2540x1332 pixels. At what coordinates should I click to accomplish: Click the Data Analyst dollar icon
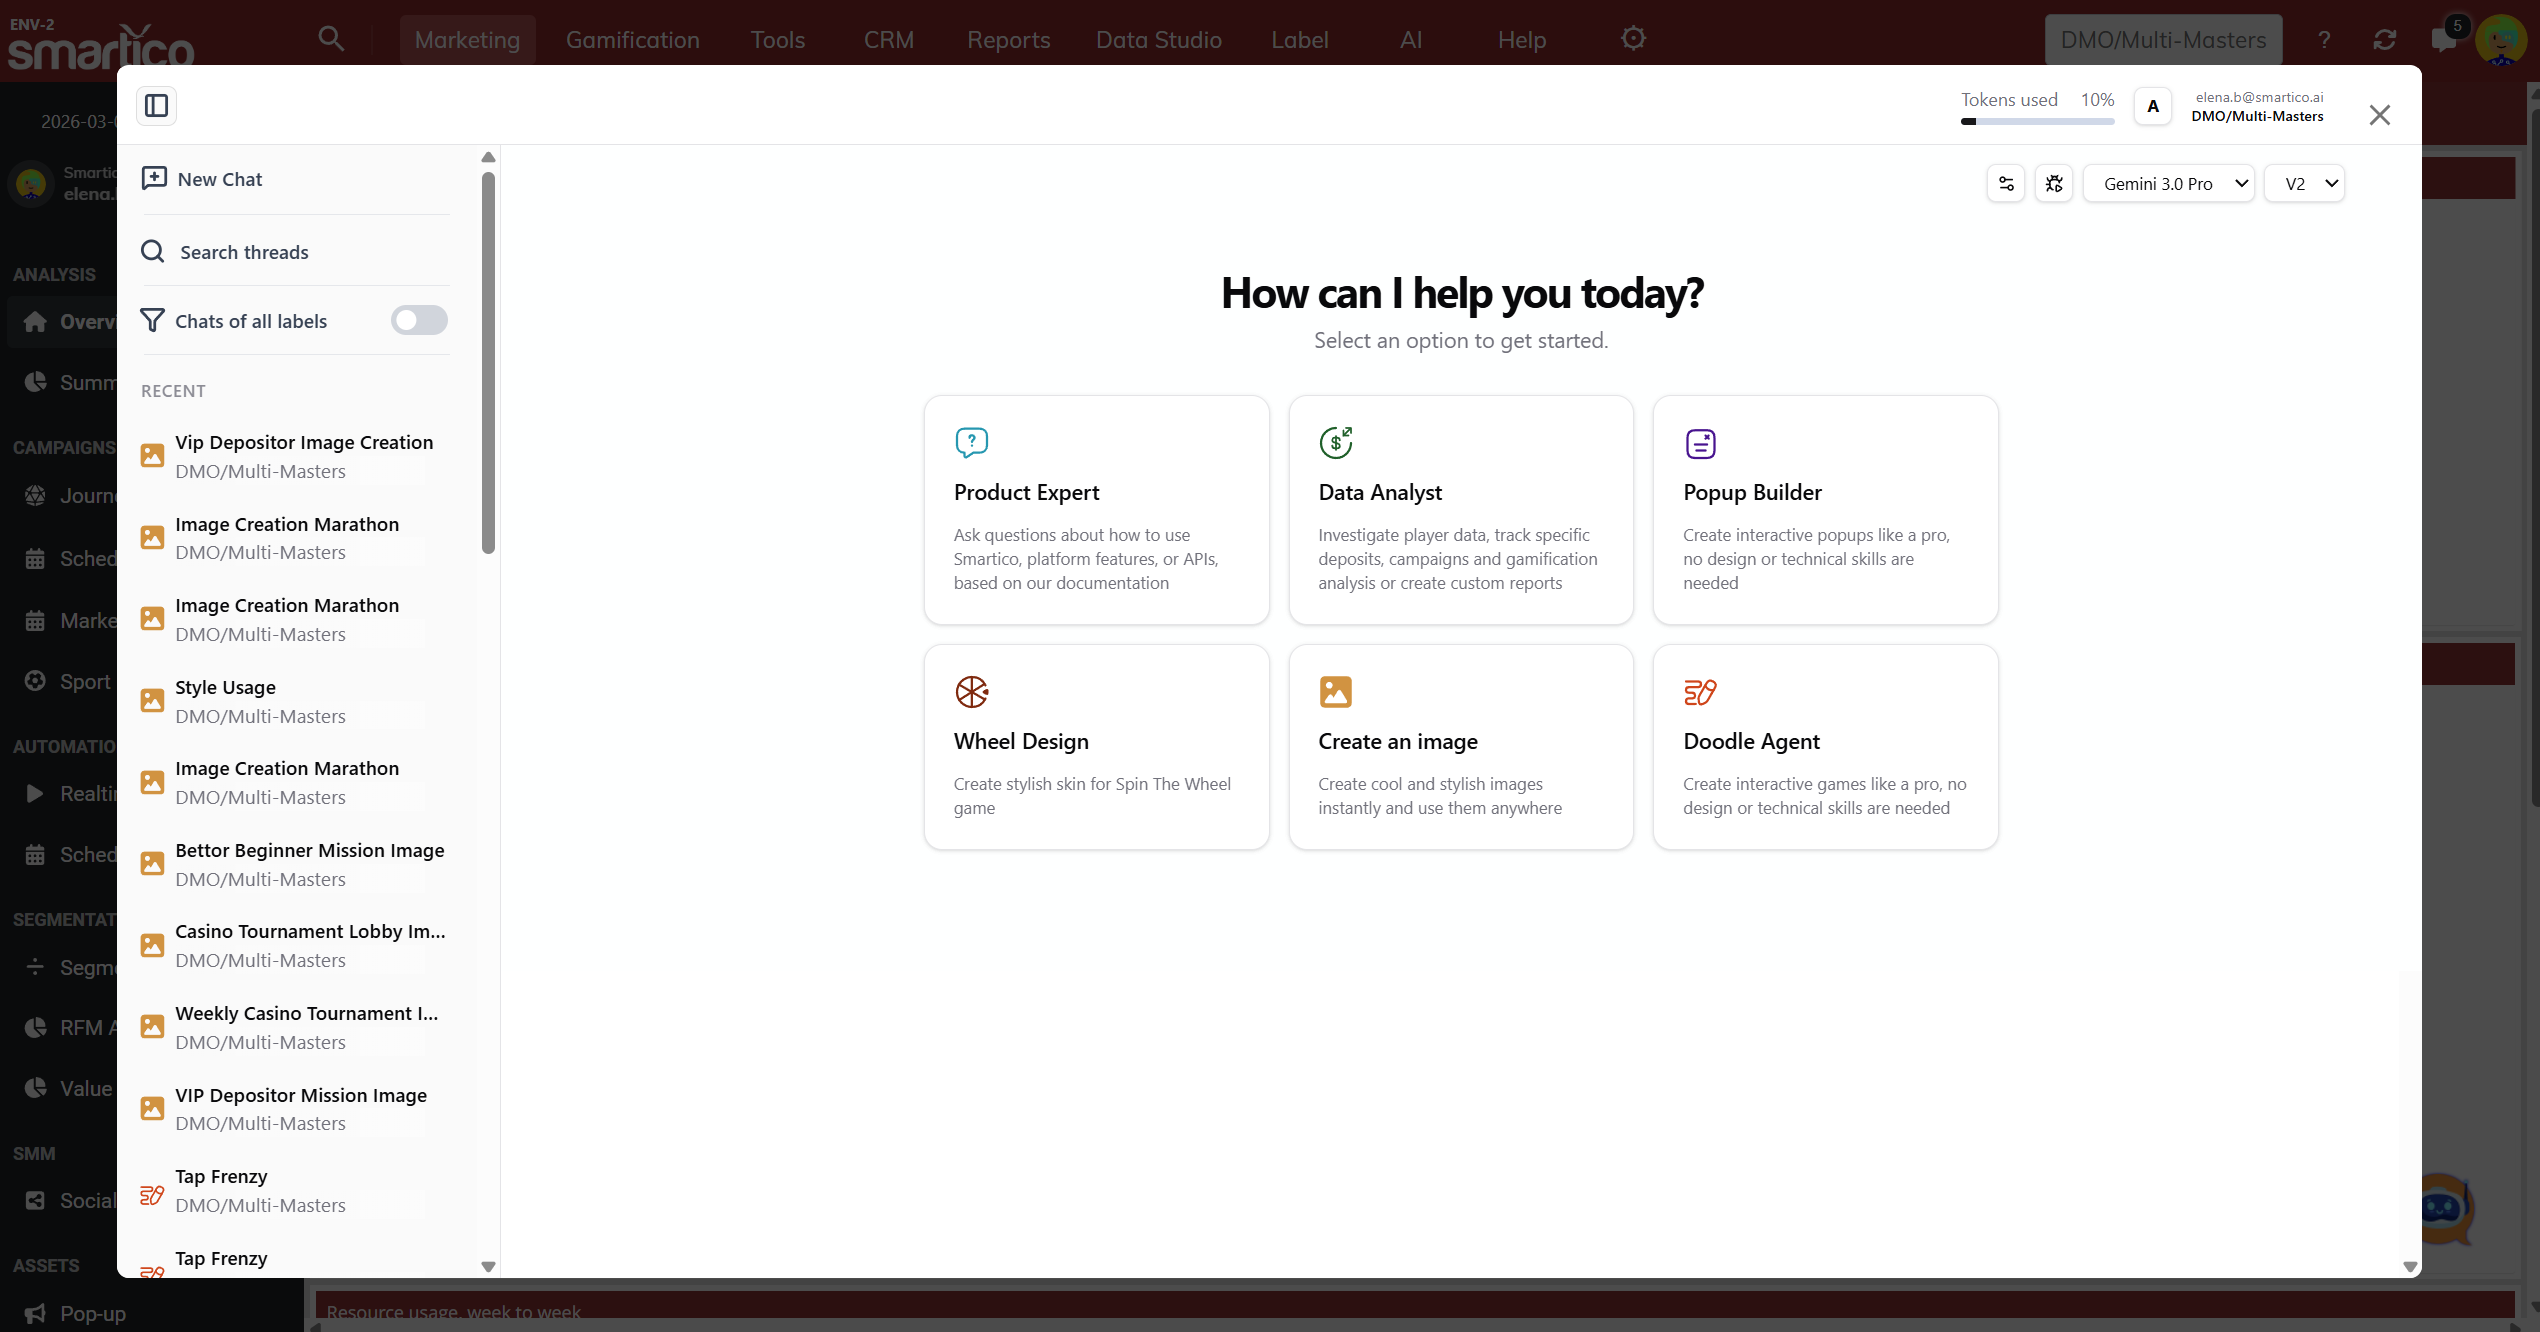tap(1335, 442)
